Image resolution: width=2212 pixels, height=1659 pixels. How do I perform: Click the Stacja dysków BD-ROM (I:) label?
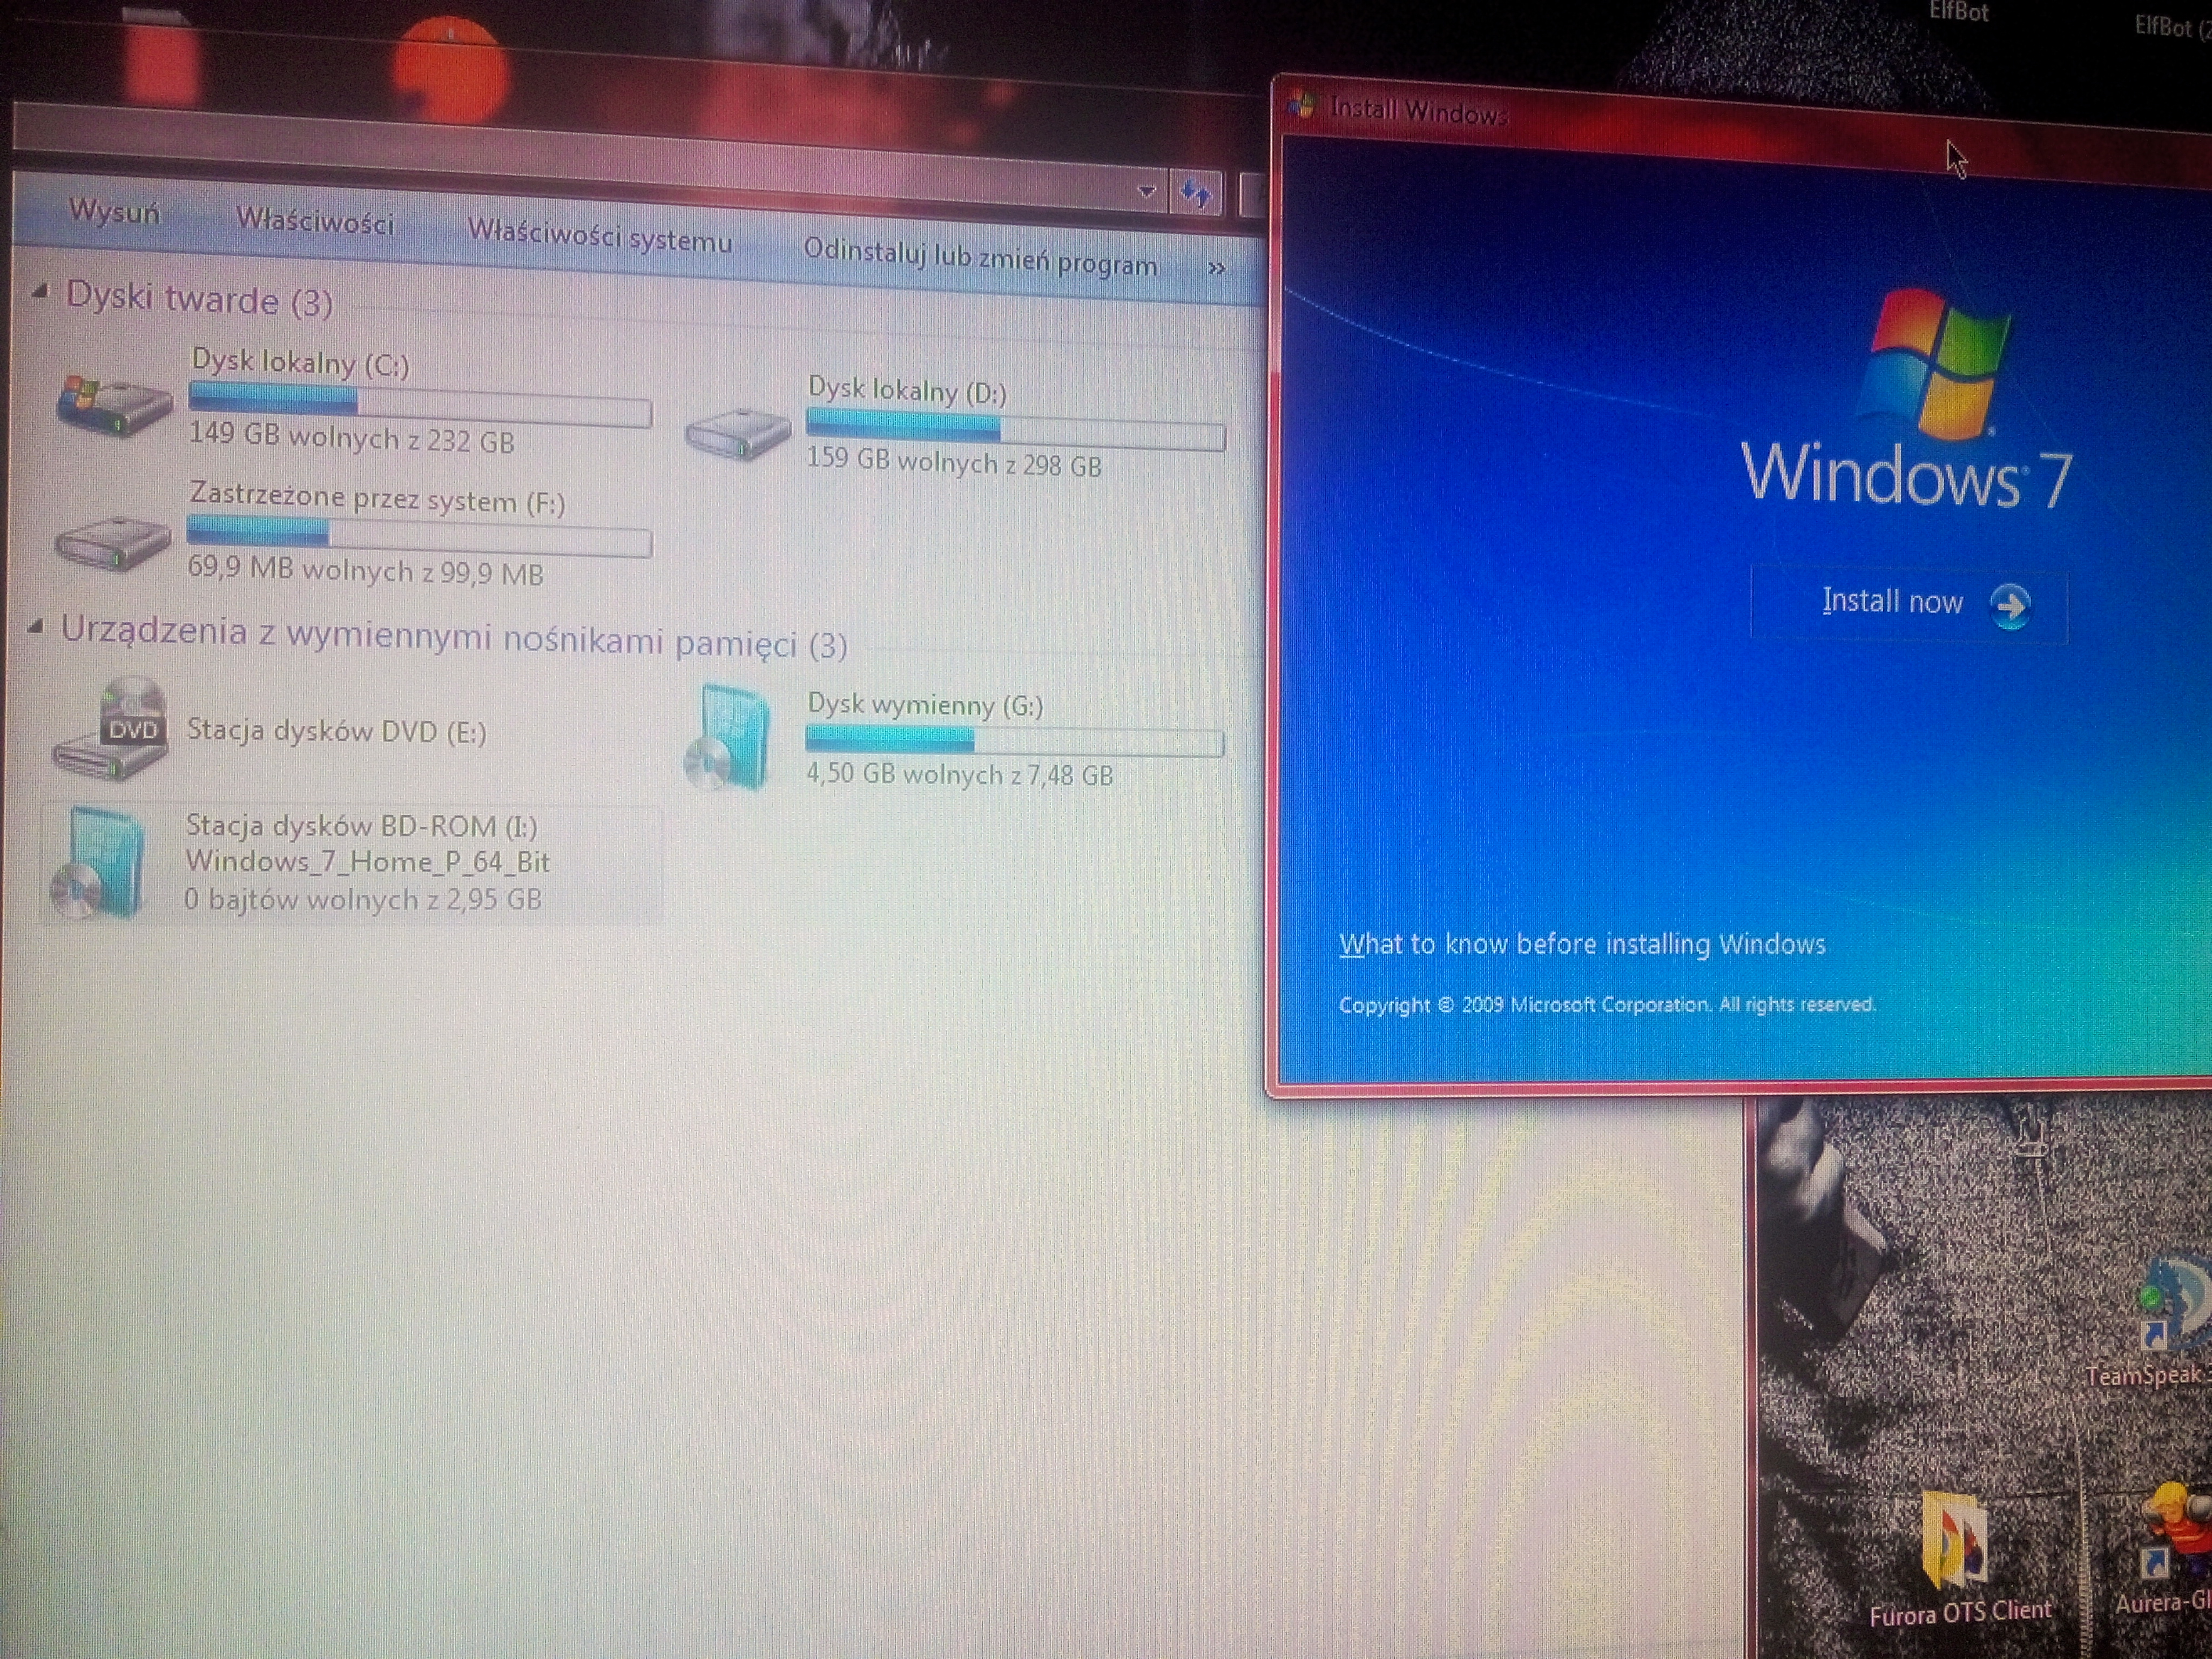click(361, 826)
